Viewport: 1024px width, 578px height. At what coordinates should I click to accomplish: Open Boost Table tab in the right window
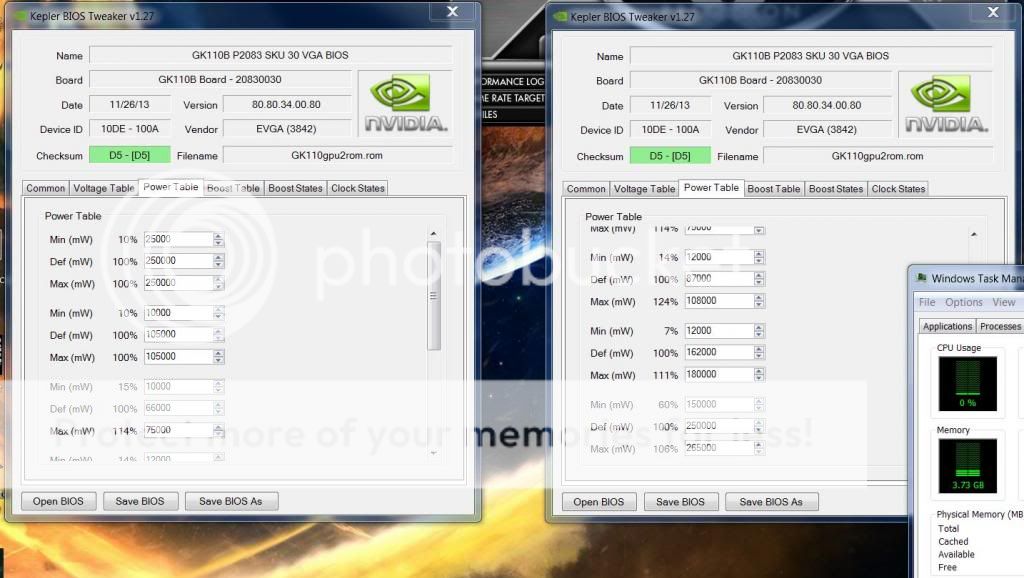(x=773, y=189)
